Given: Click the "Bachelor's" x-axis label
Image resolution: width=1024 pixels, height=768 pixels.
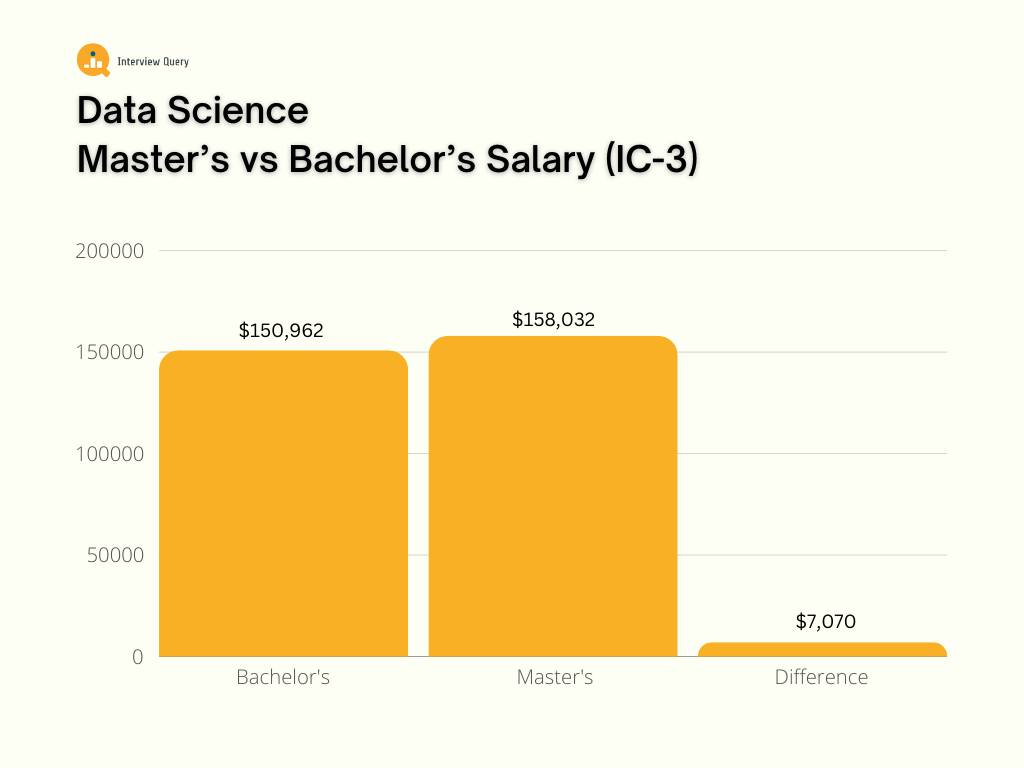Looking at the screenshot, I should click(283, 677).
